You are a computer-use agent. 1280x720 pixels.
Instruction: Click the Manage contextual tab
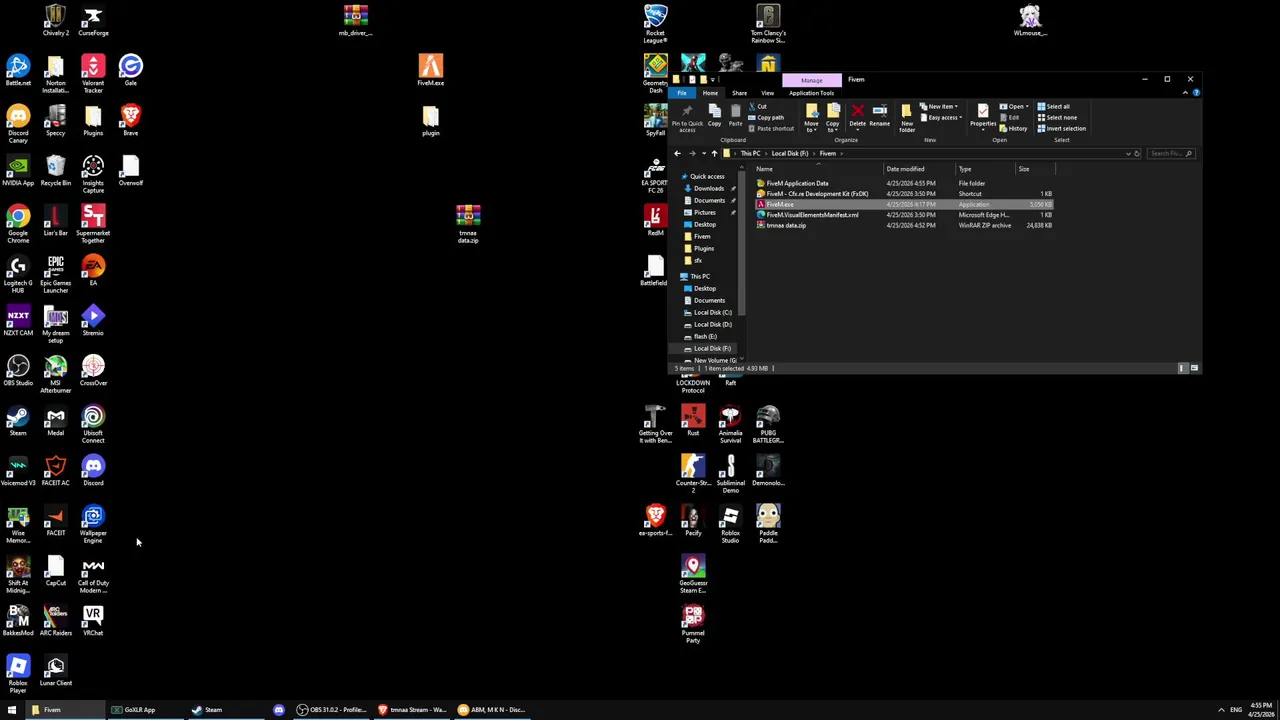point(811,80)
